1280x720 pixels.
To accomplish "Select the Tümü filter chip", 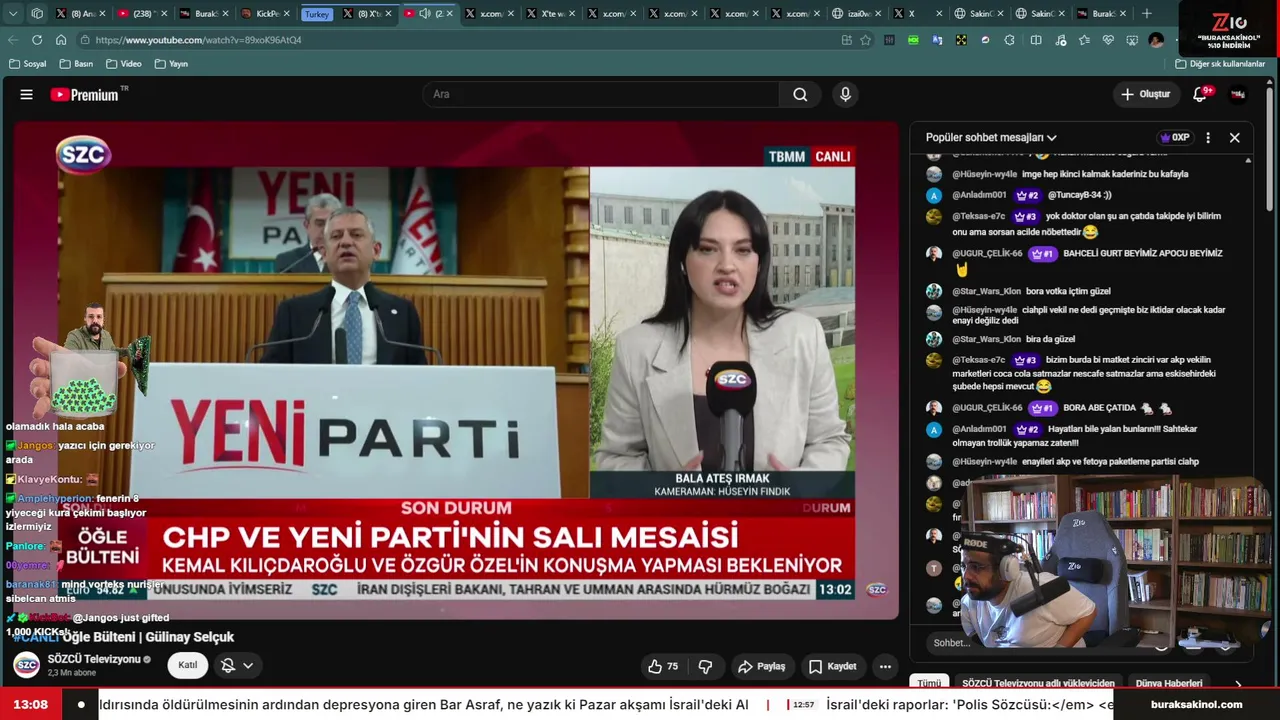I will point(929,683).
